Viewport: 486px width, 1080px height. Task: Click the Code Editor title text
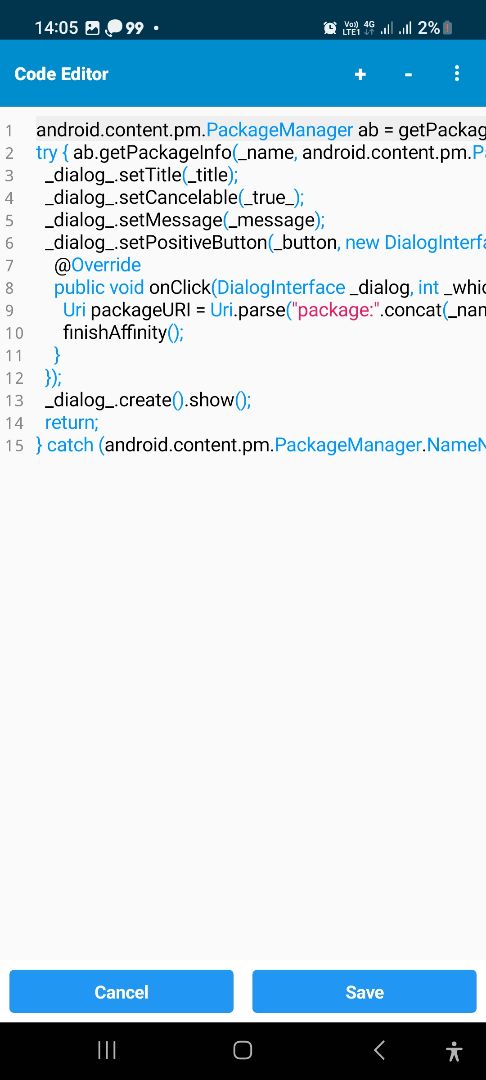tap(61, 74)
